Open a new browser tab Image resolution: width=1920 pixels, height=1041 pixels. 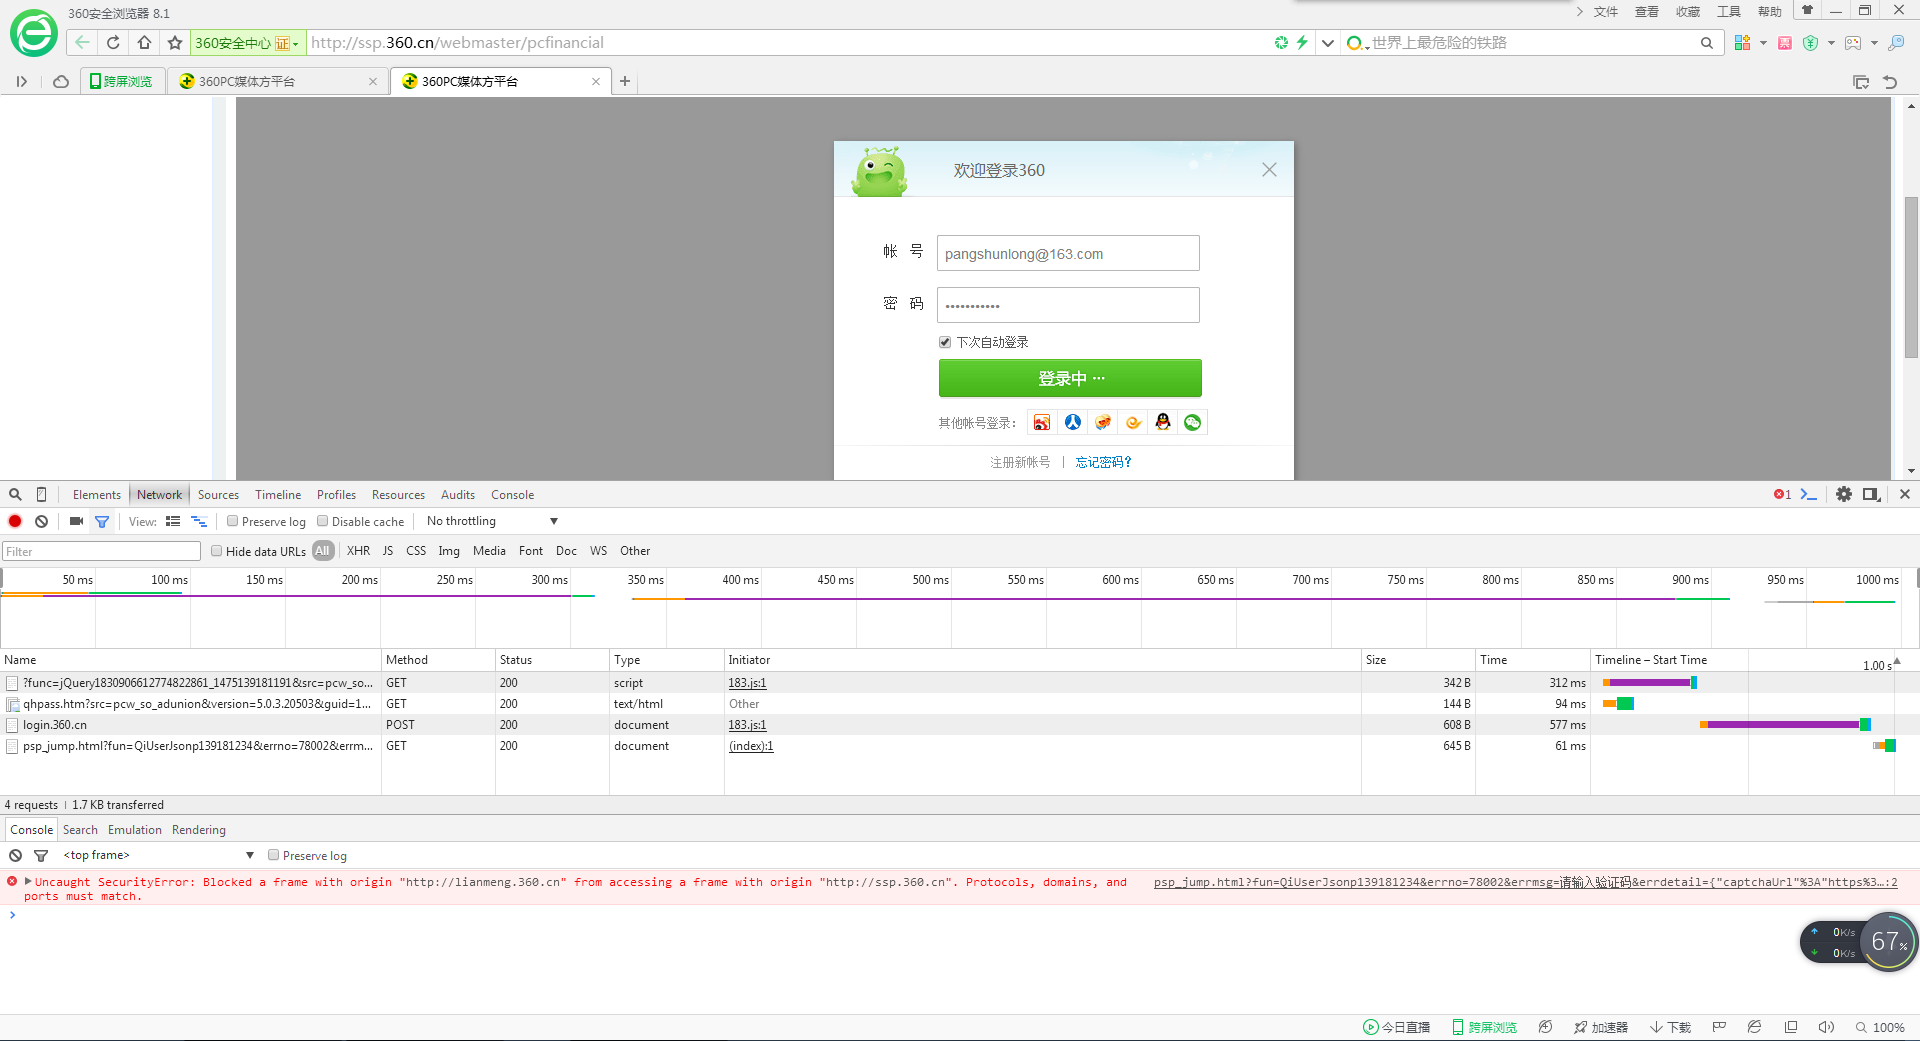625,81
